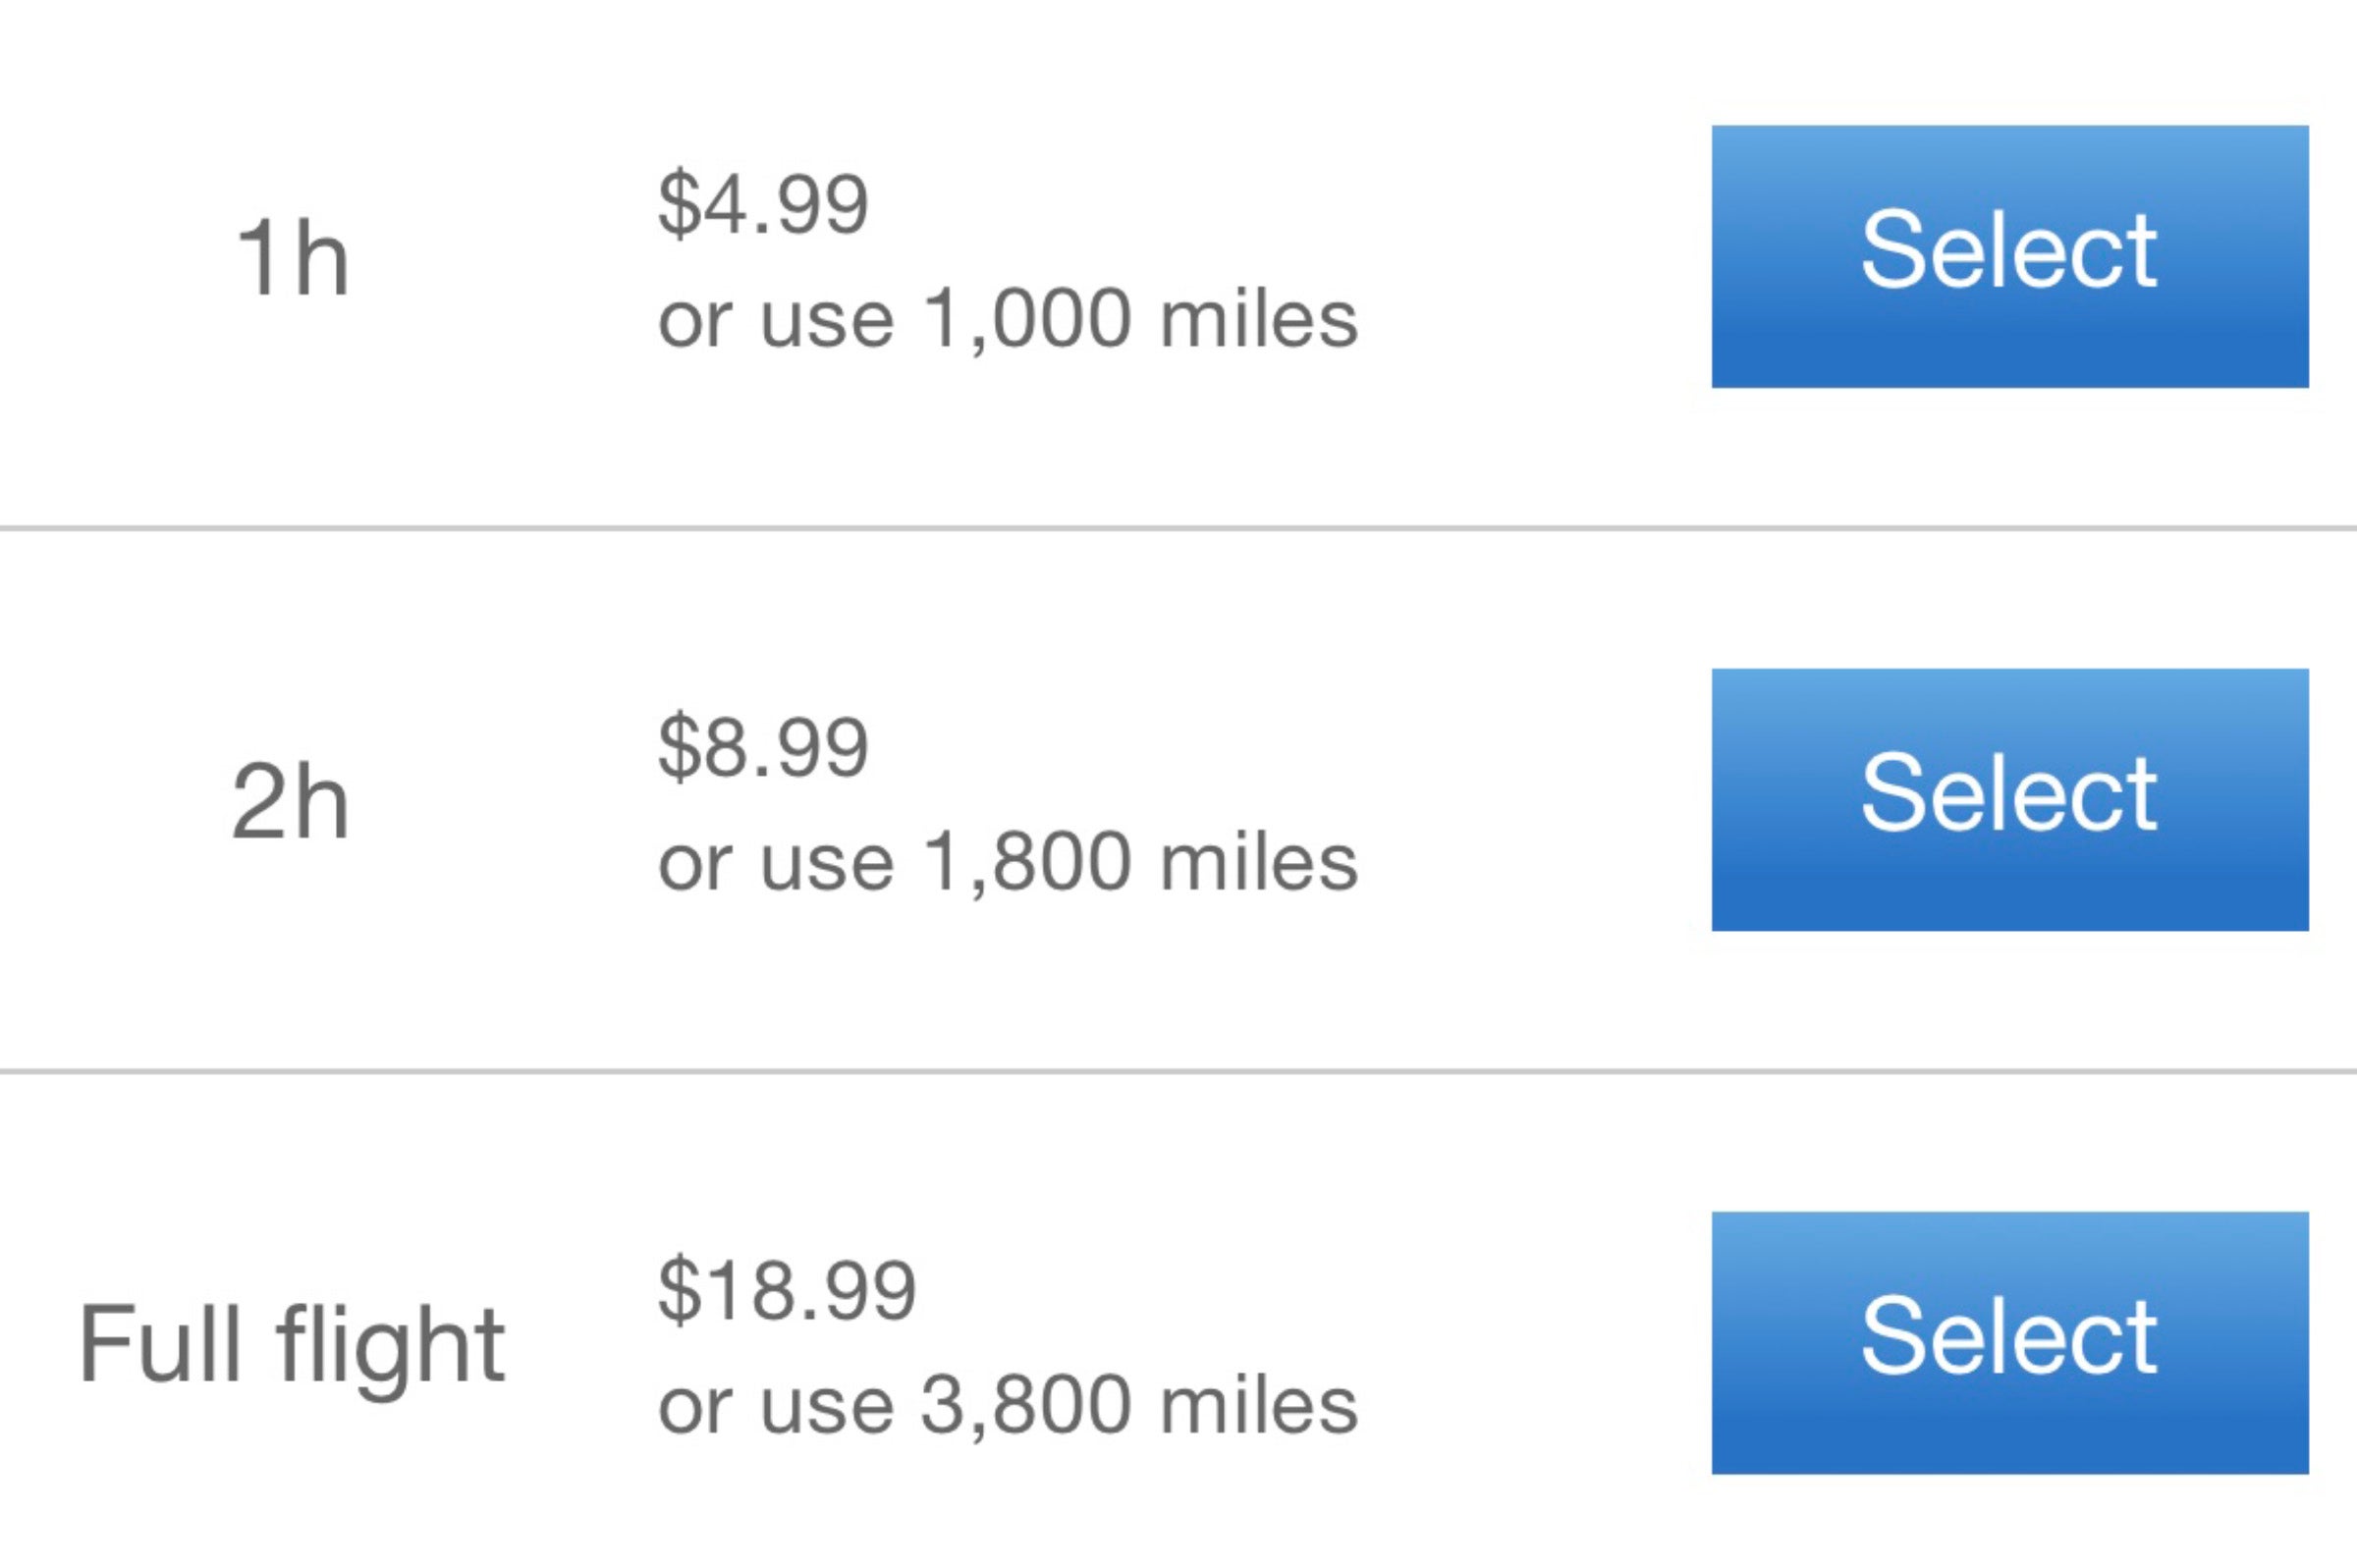Click the 'or use 3,800 miles' text

point(1007,1406)
